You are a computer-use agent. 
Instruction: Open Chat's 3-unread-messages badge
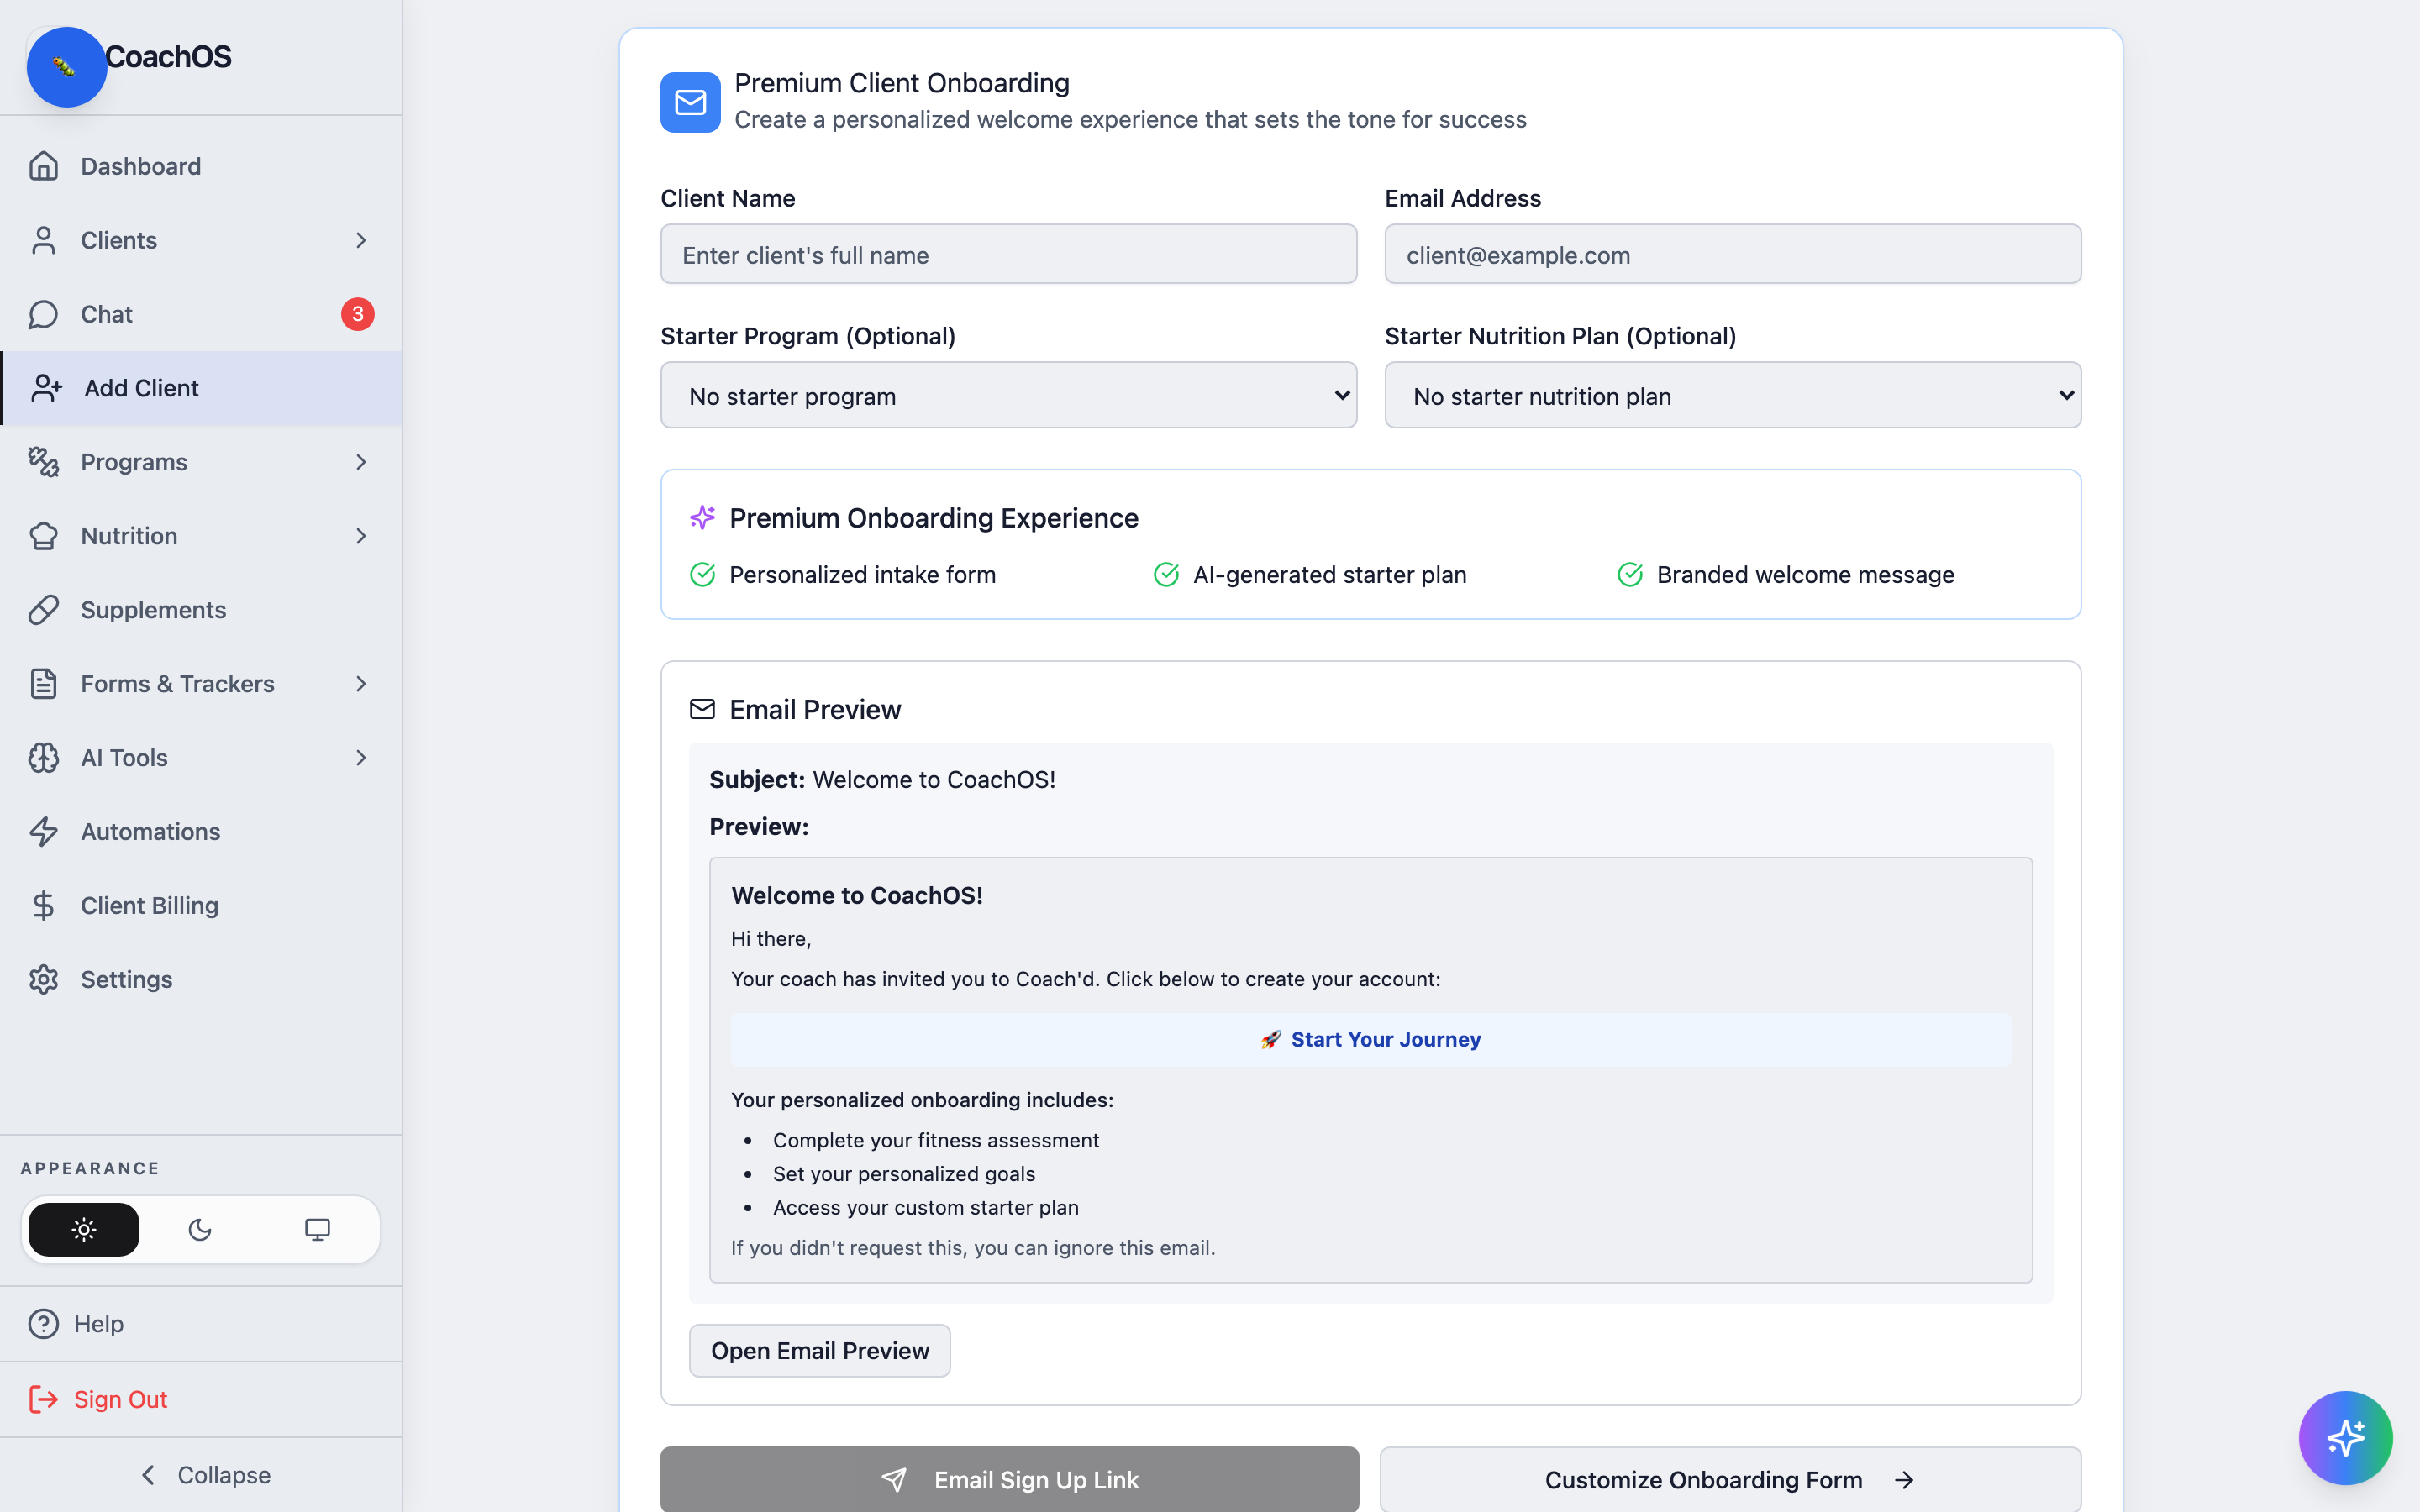point(357,314)
